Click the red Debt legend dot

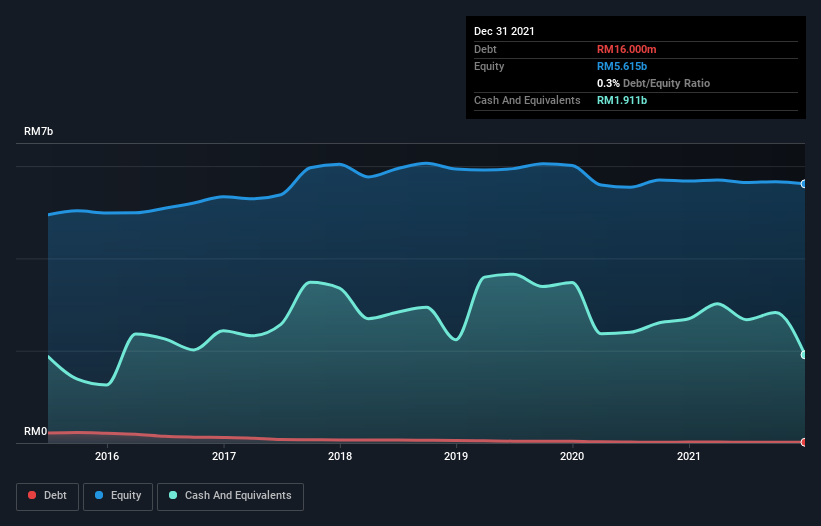click(32, 495)
